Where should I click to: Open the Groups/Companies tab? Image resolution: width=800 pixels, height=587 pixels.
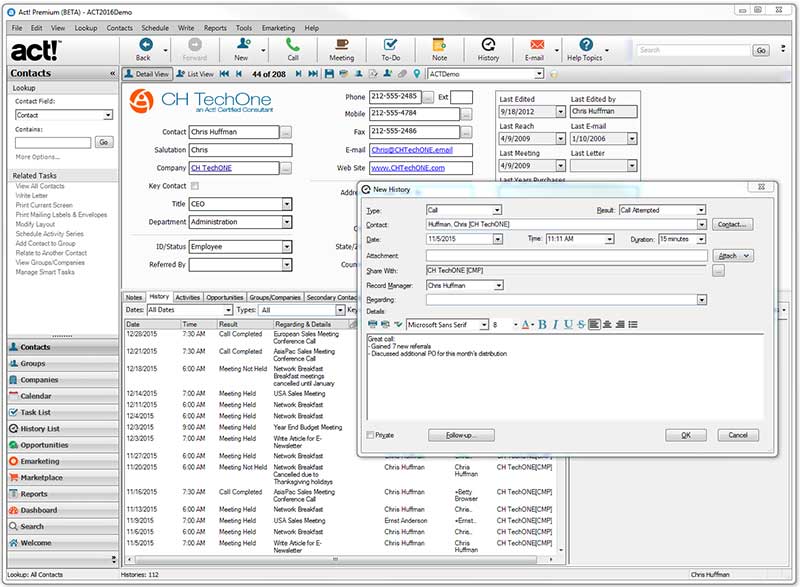[275, 297]
